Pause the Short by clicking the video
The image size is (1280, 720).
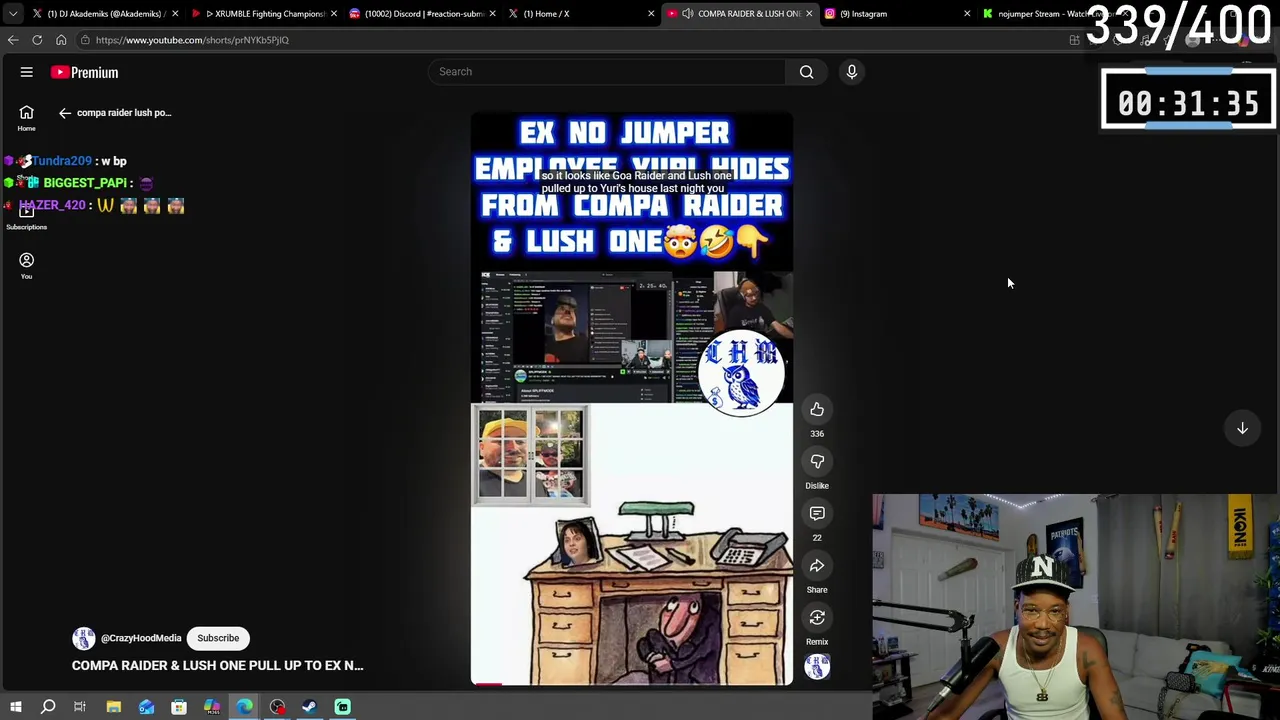(x=632, y=400)
